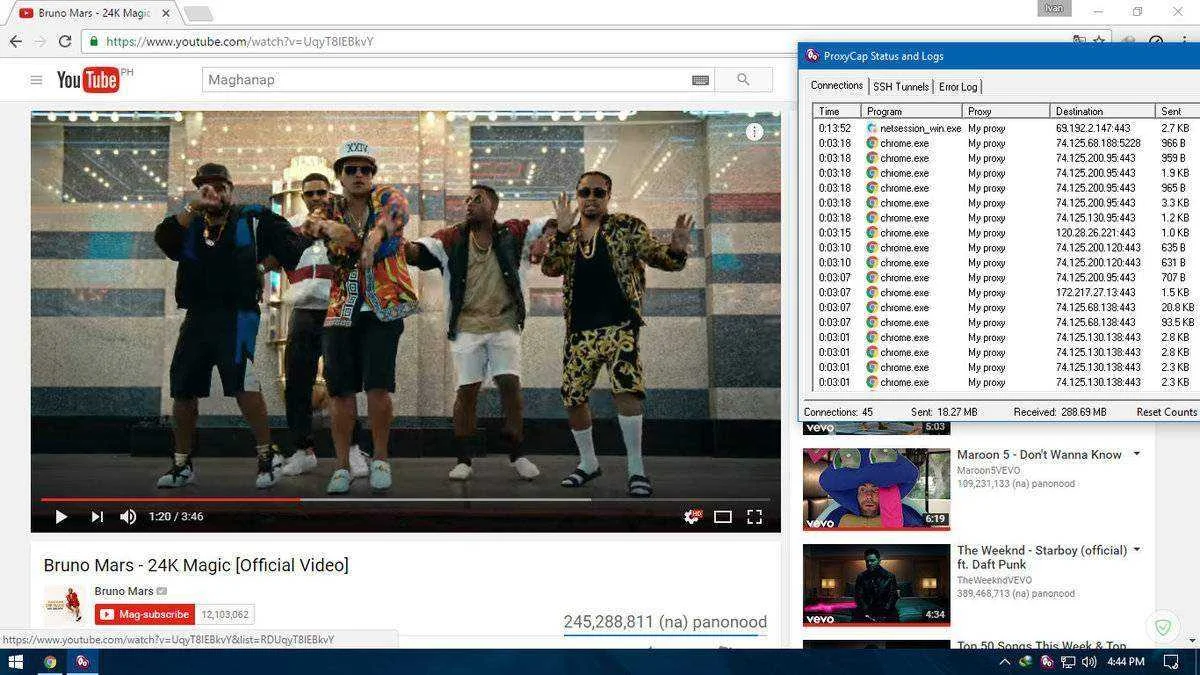Show hidden system tray icons

(x=1004, y=662)
